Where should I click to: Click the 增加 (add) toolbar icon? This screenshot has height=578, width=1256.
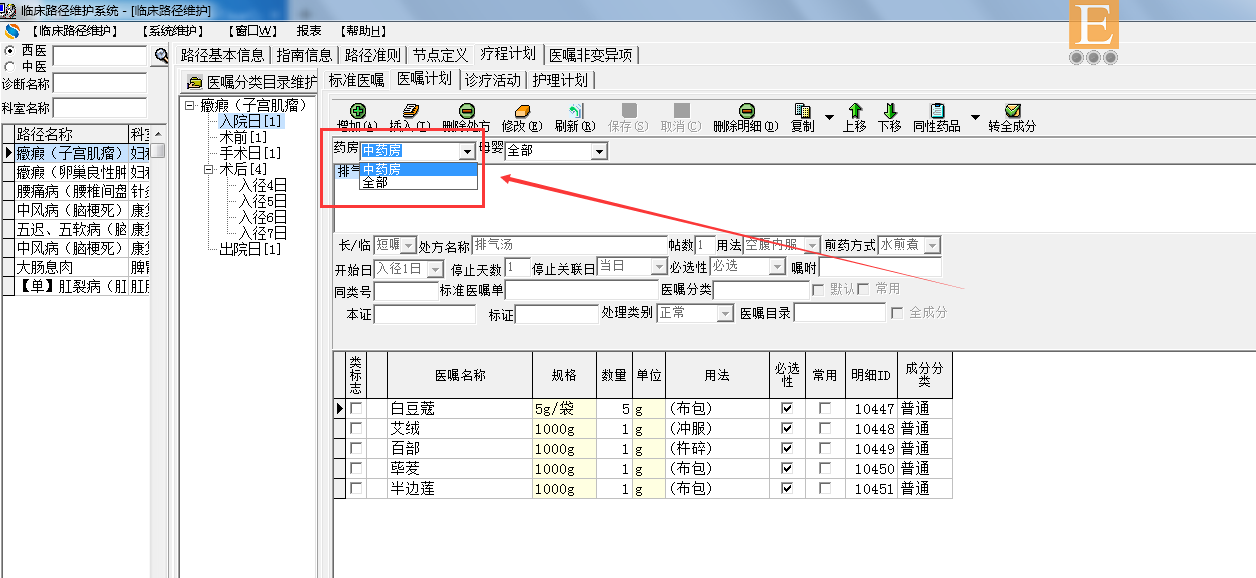(358, 111)
